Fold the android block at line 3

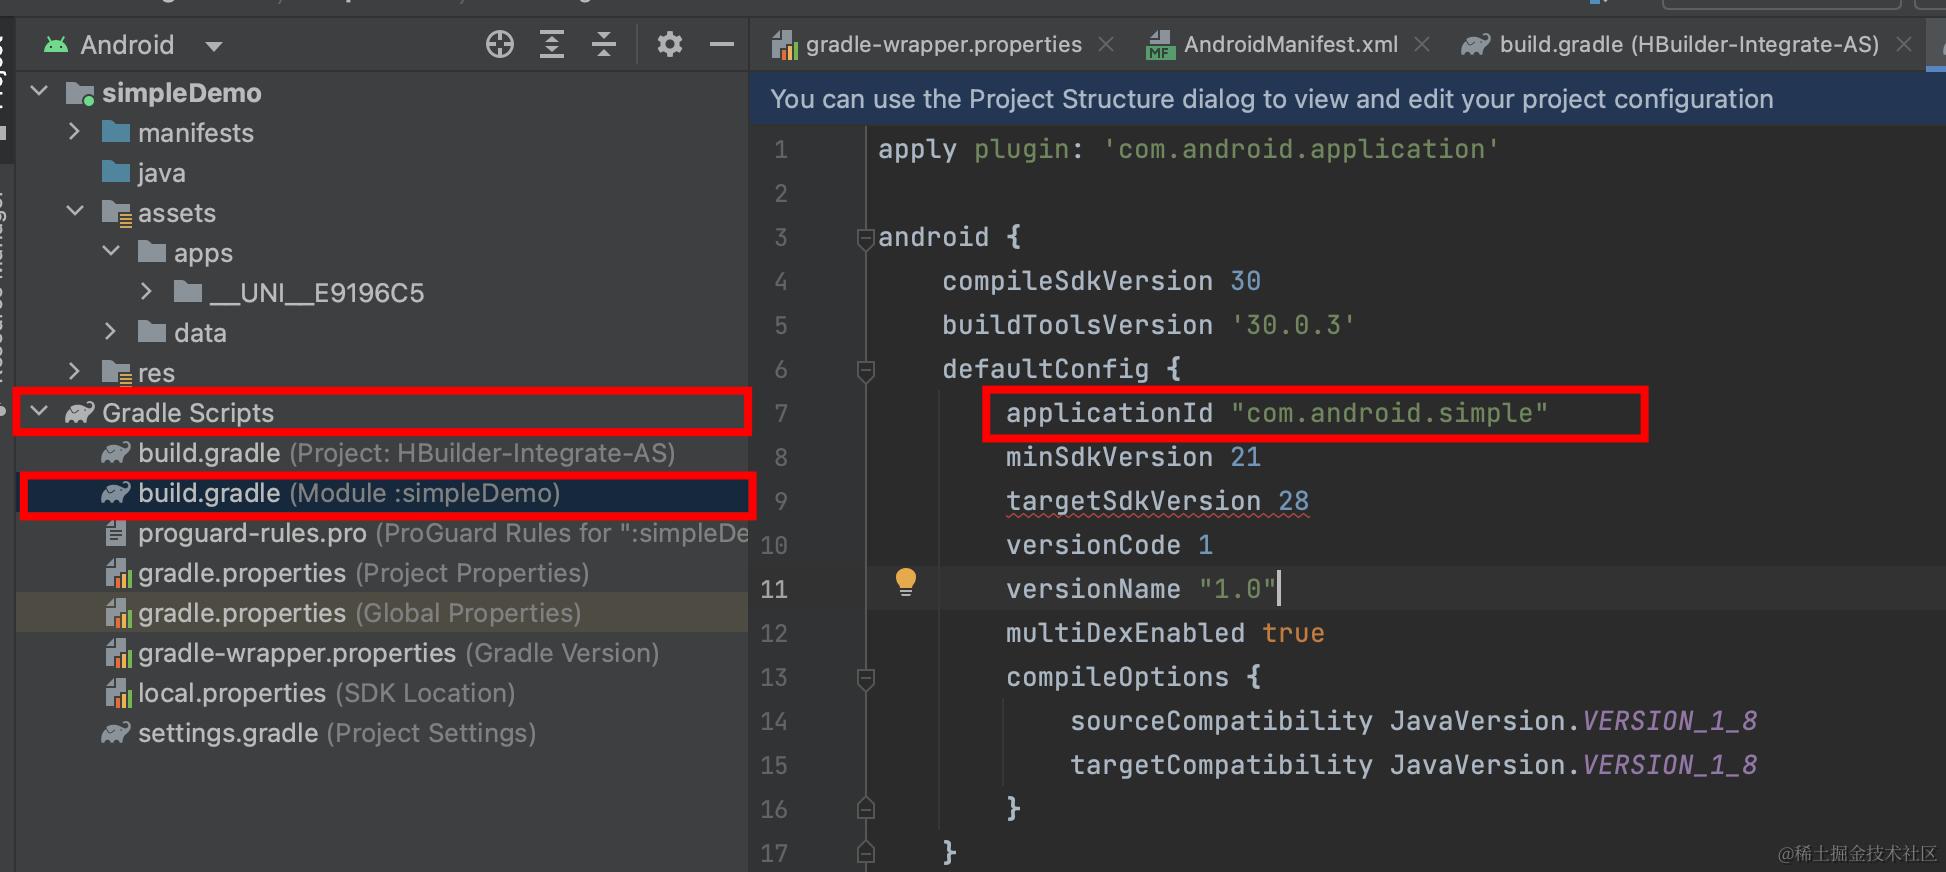click(866, 238)
